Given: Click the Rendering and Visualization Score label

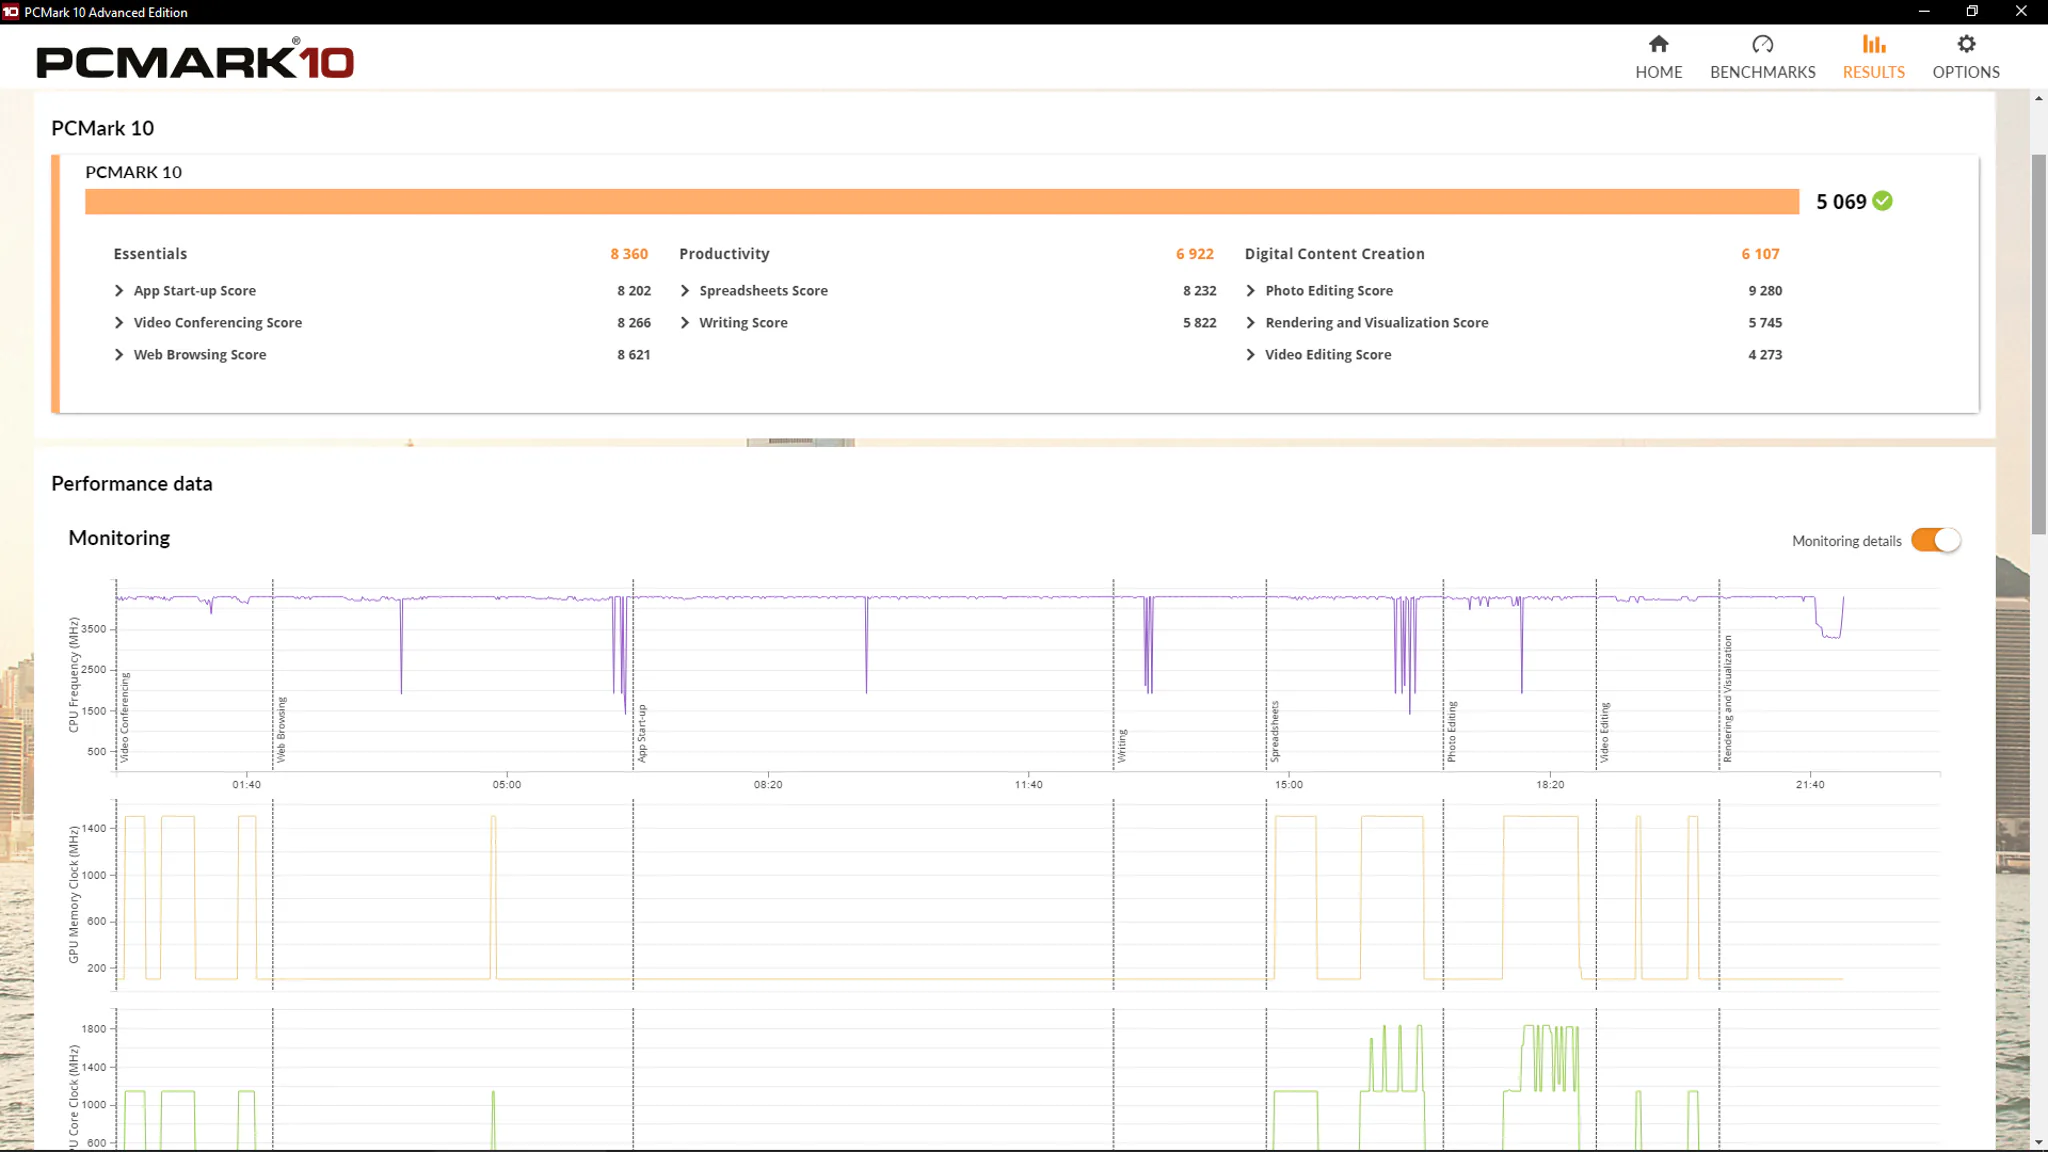Looking at the screenshot, I should click(x=1377, y=323).
